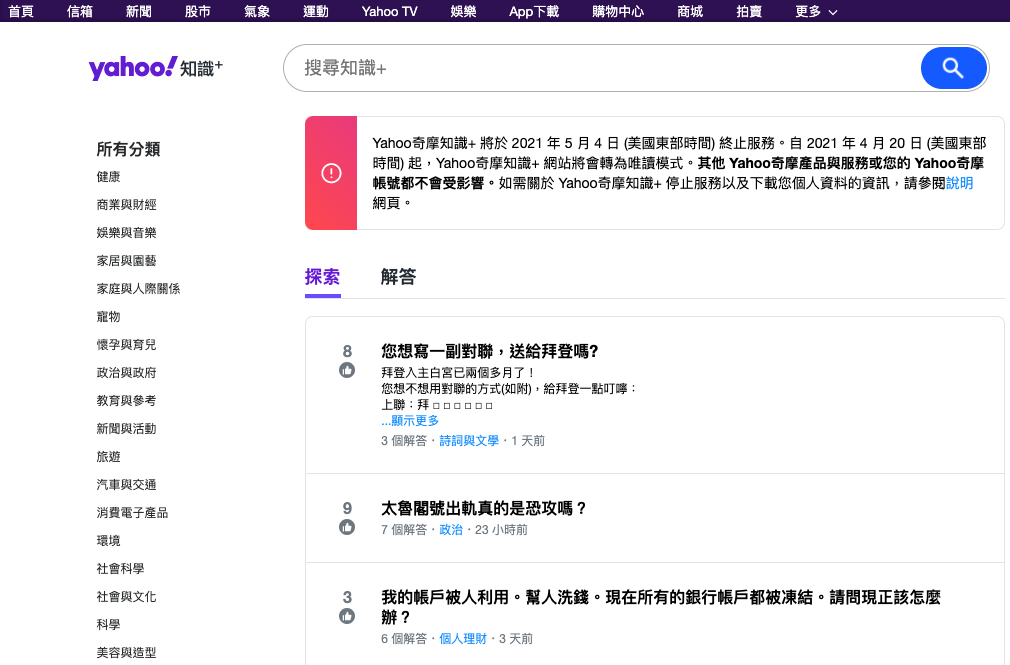The image size is (1010, 665).
Task: Click the red alert exclamation icon
Action: click(x=331, y=173)
